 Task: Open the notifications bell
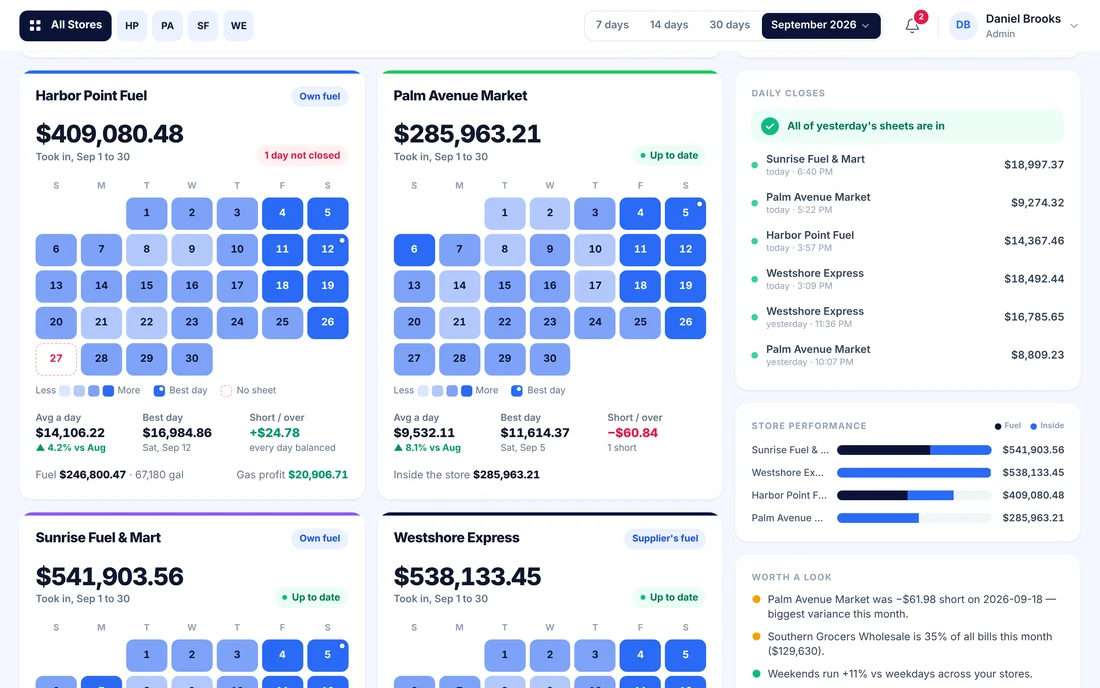coord(912,26)
